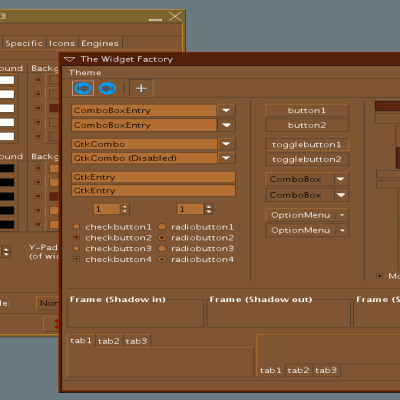Click inside the second GtkEntry field
400x400 pixels.
click(x=153, y=191)
